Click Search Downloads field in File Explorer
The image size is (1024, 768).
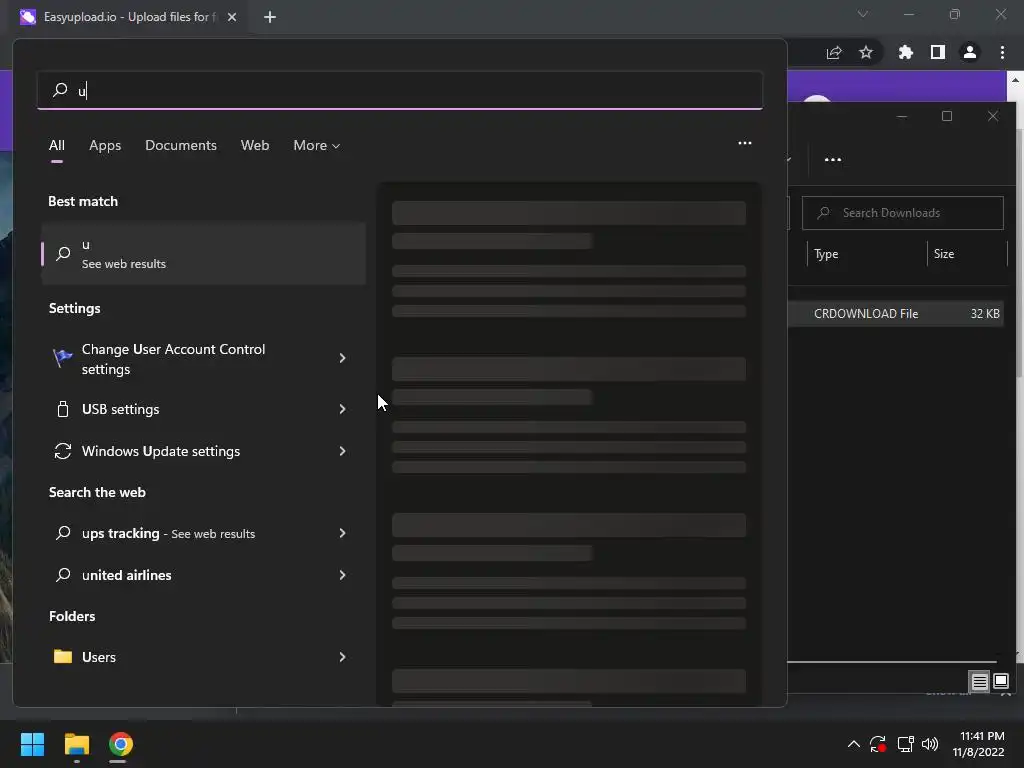coord(903,213)
